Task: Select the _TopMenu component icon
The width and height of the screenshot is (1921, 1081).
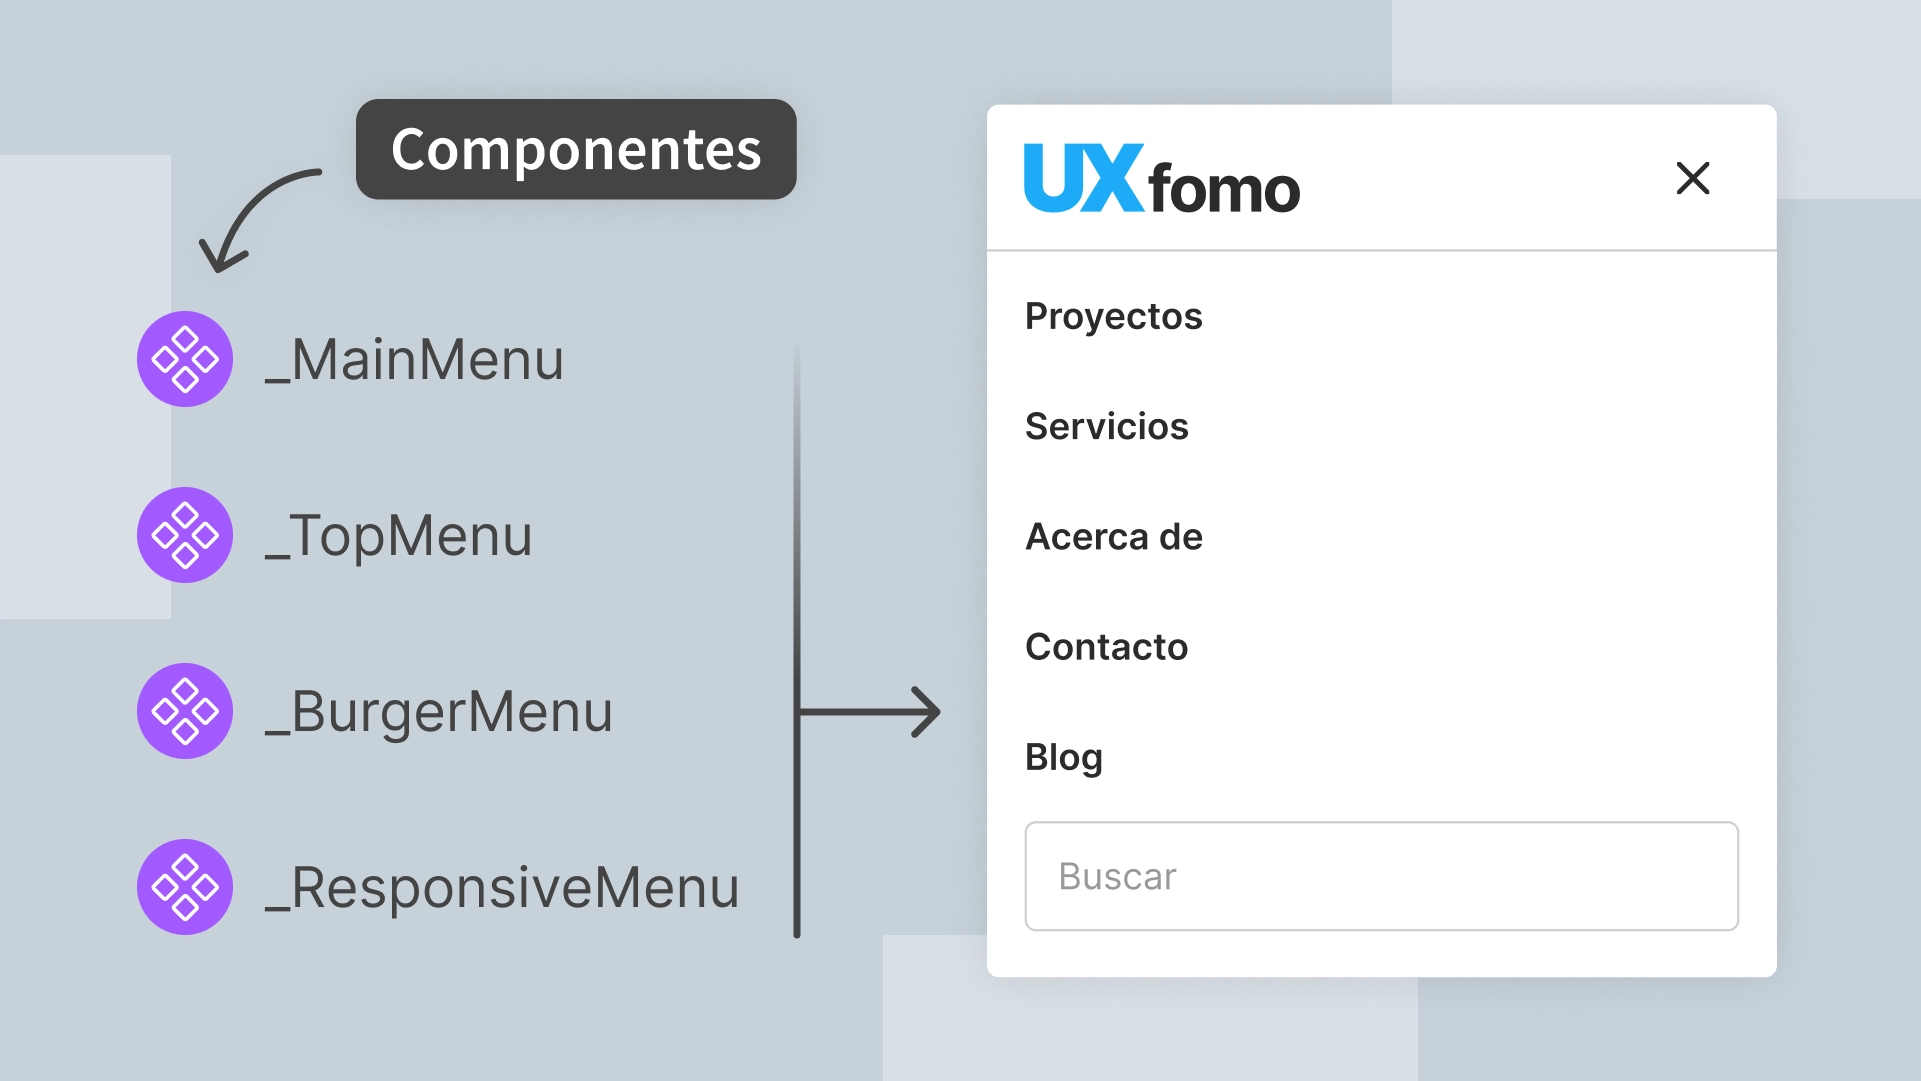Action: (x=184, y=534)
